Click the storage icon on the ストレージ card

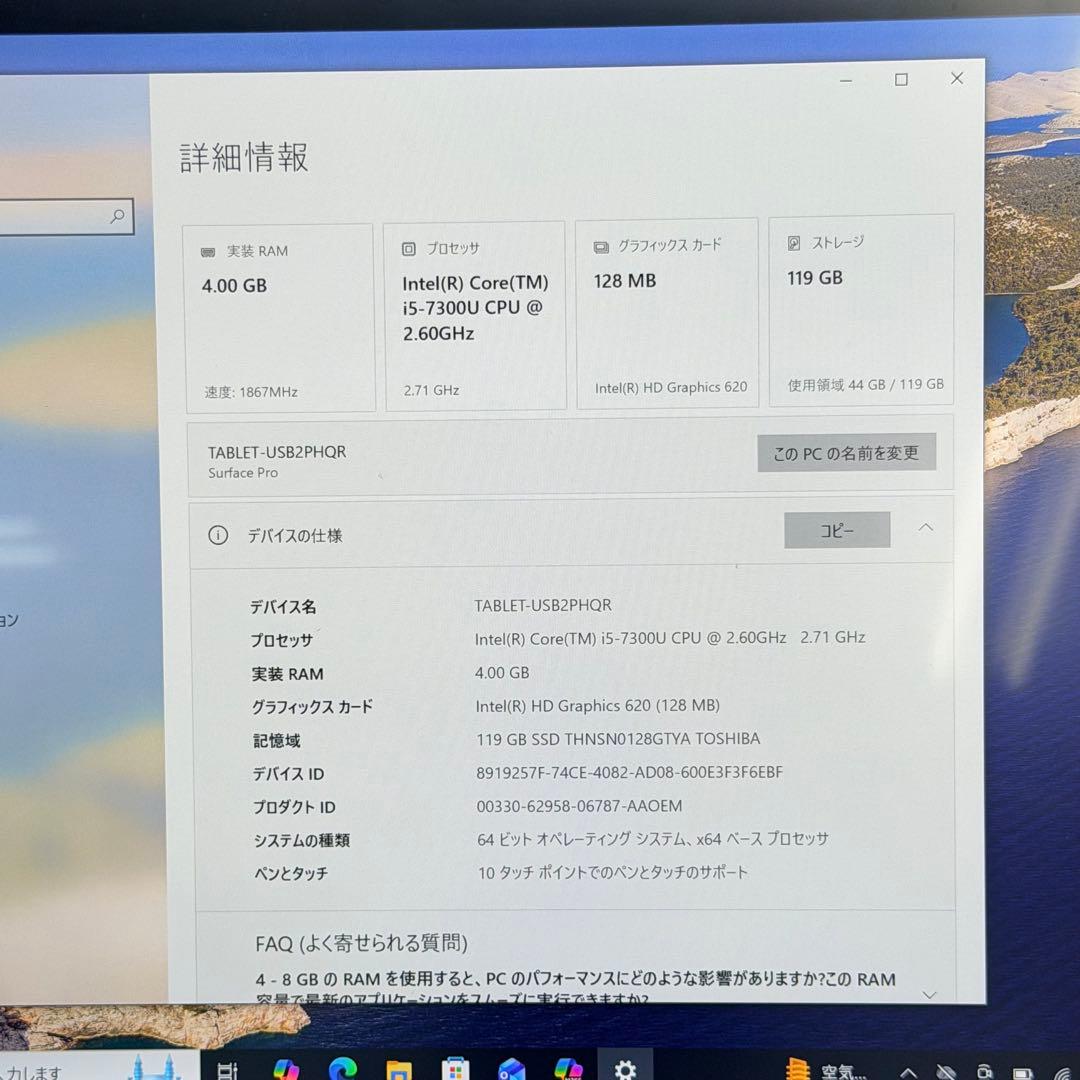[x=793, y=242]
